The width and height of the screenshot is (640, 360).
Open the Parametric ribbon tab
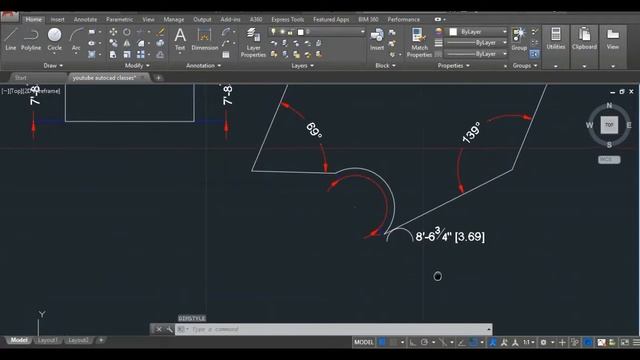click(x=119, y=19)
